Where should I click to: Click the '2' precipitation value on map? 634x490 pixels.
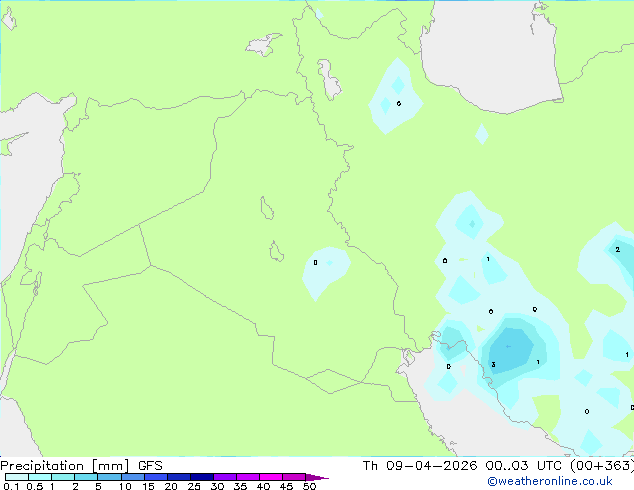617,249
